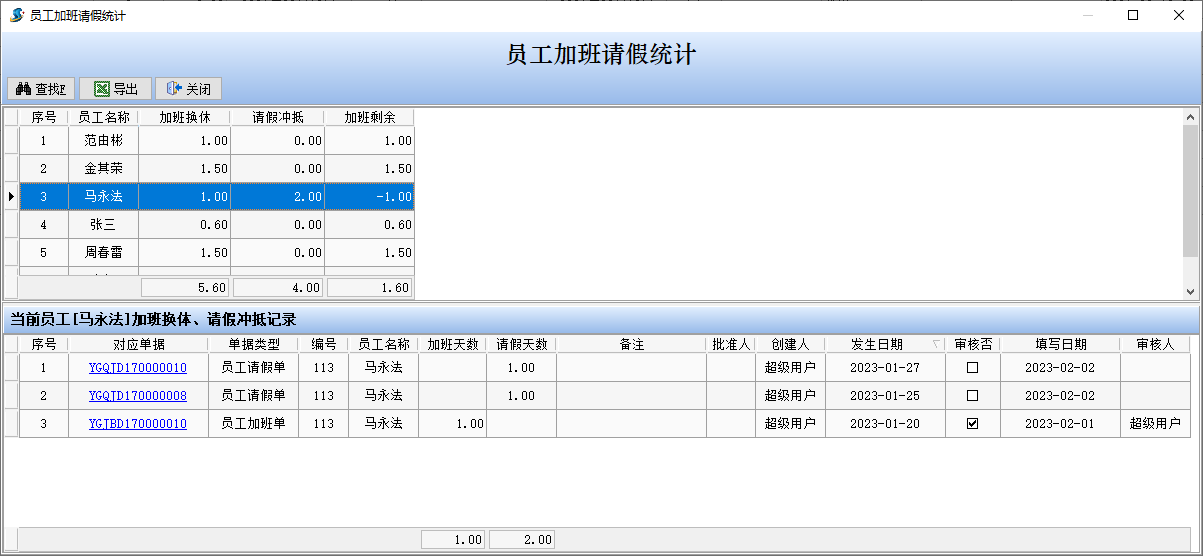Open document link YGJBD170000010
Image resolution: width=1203 pixels, height=556 pixels.
point(138,424)
